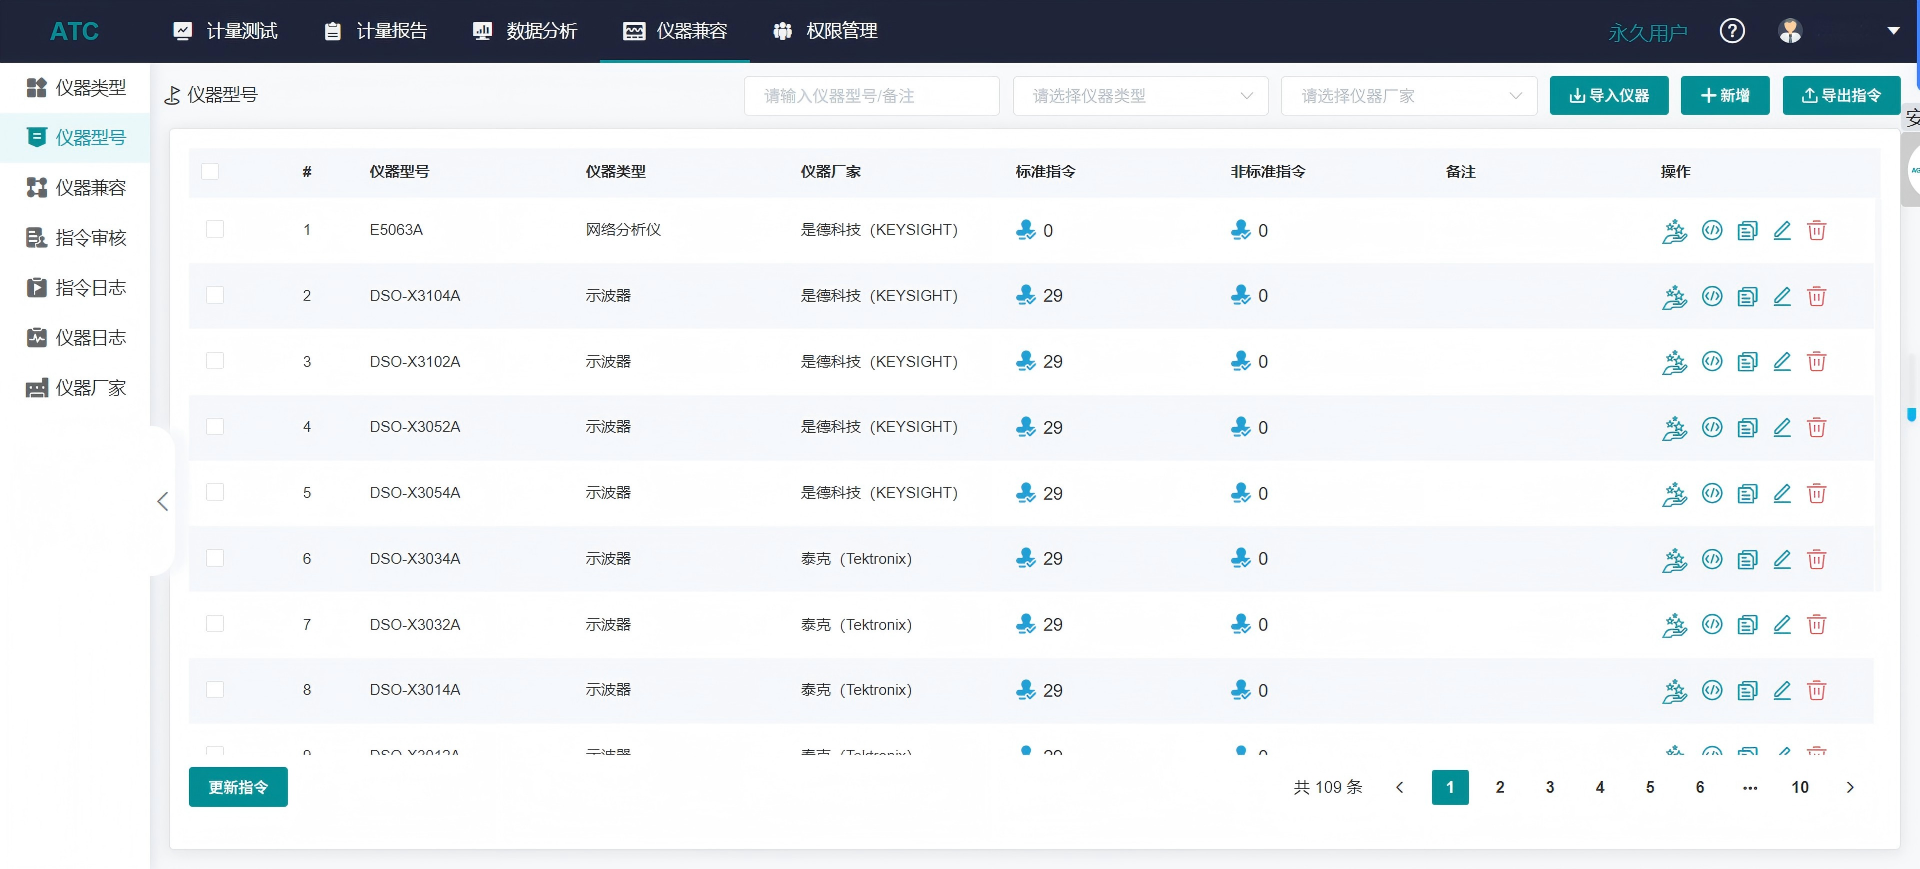Open the 数据分析 top menu

(525, 31)
